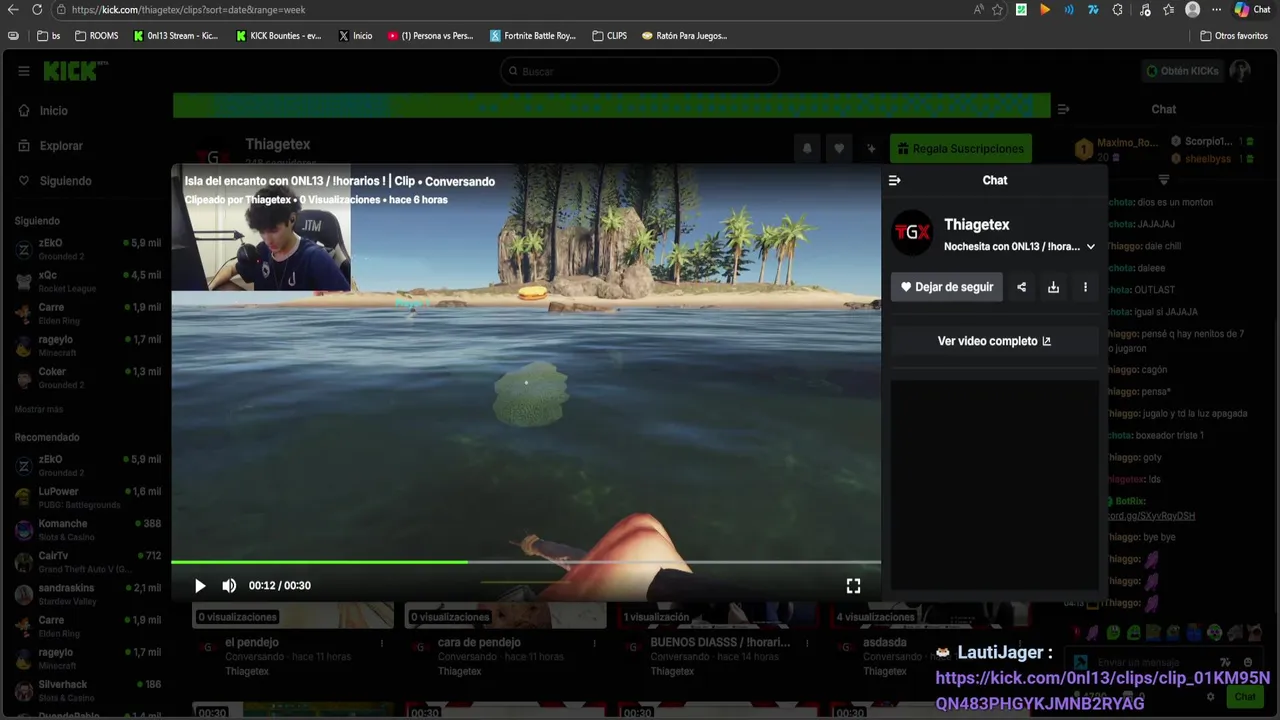Download the clip
Image resolution: width=1280 pixels, height=720 pixels.
pos(1053,287)
